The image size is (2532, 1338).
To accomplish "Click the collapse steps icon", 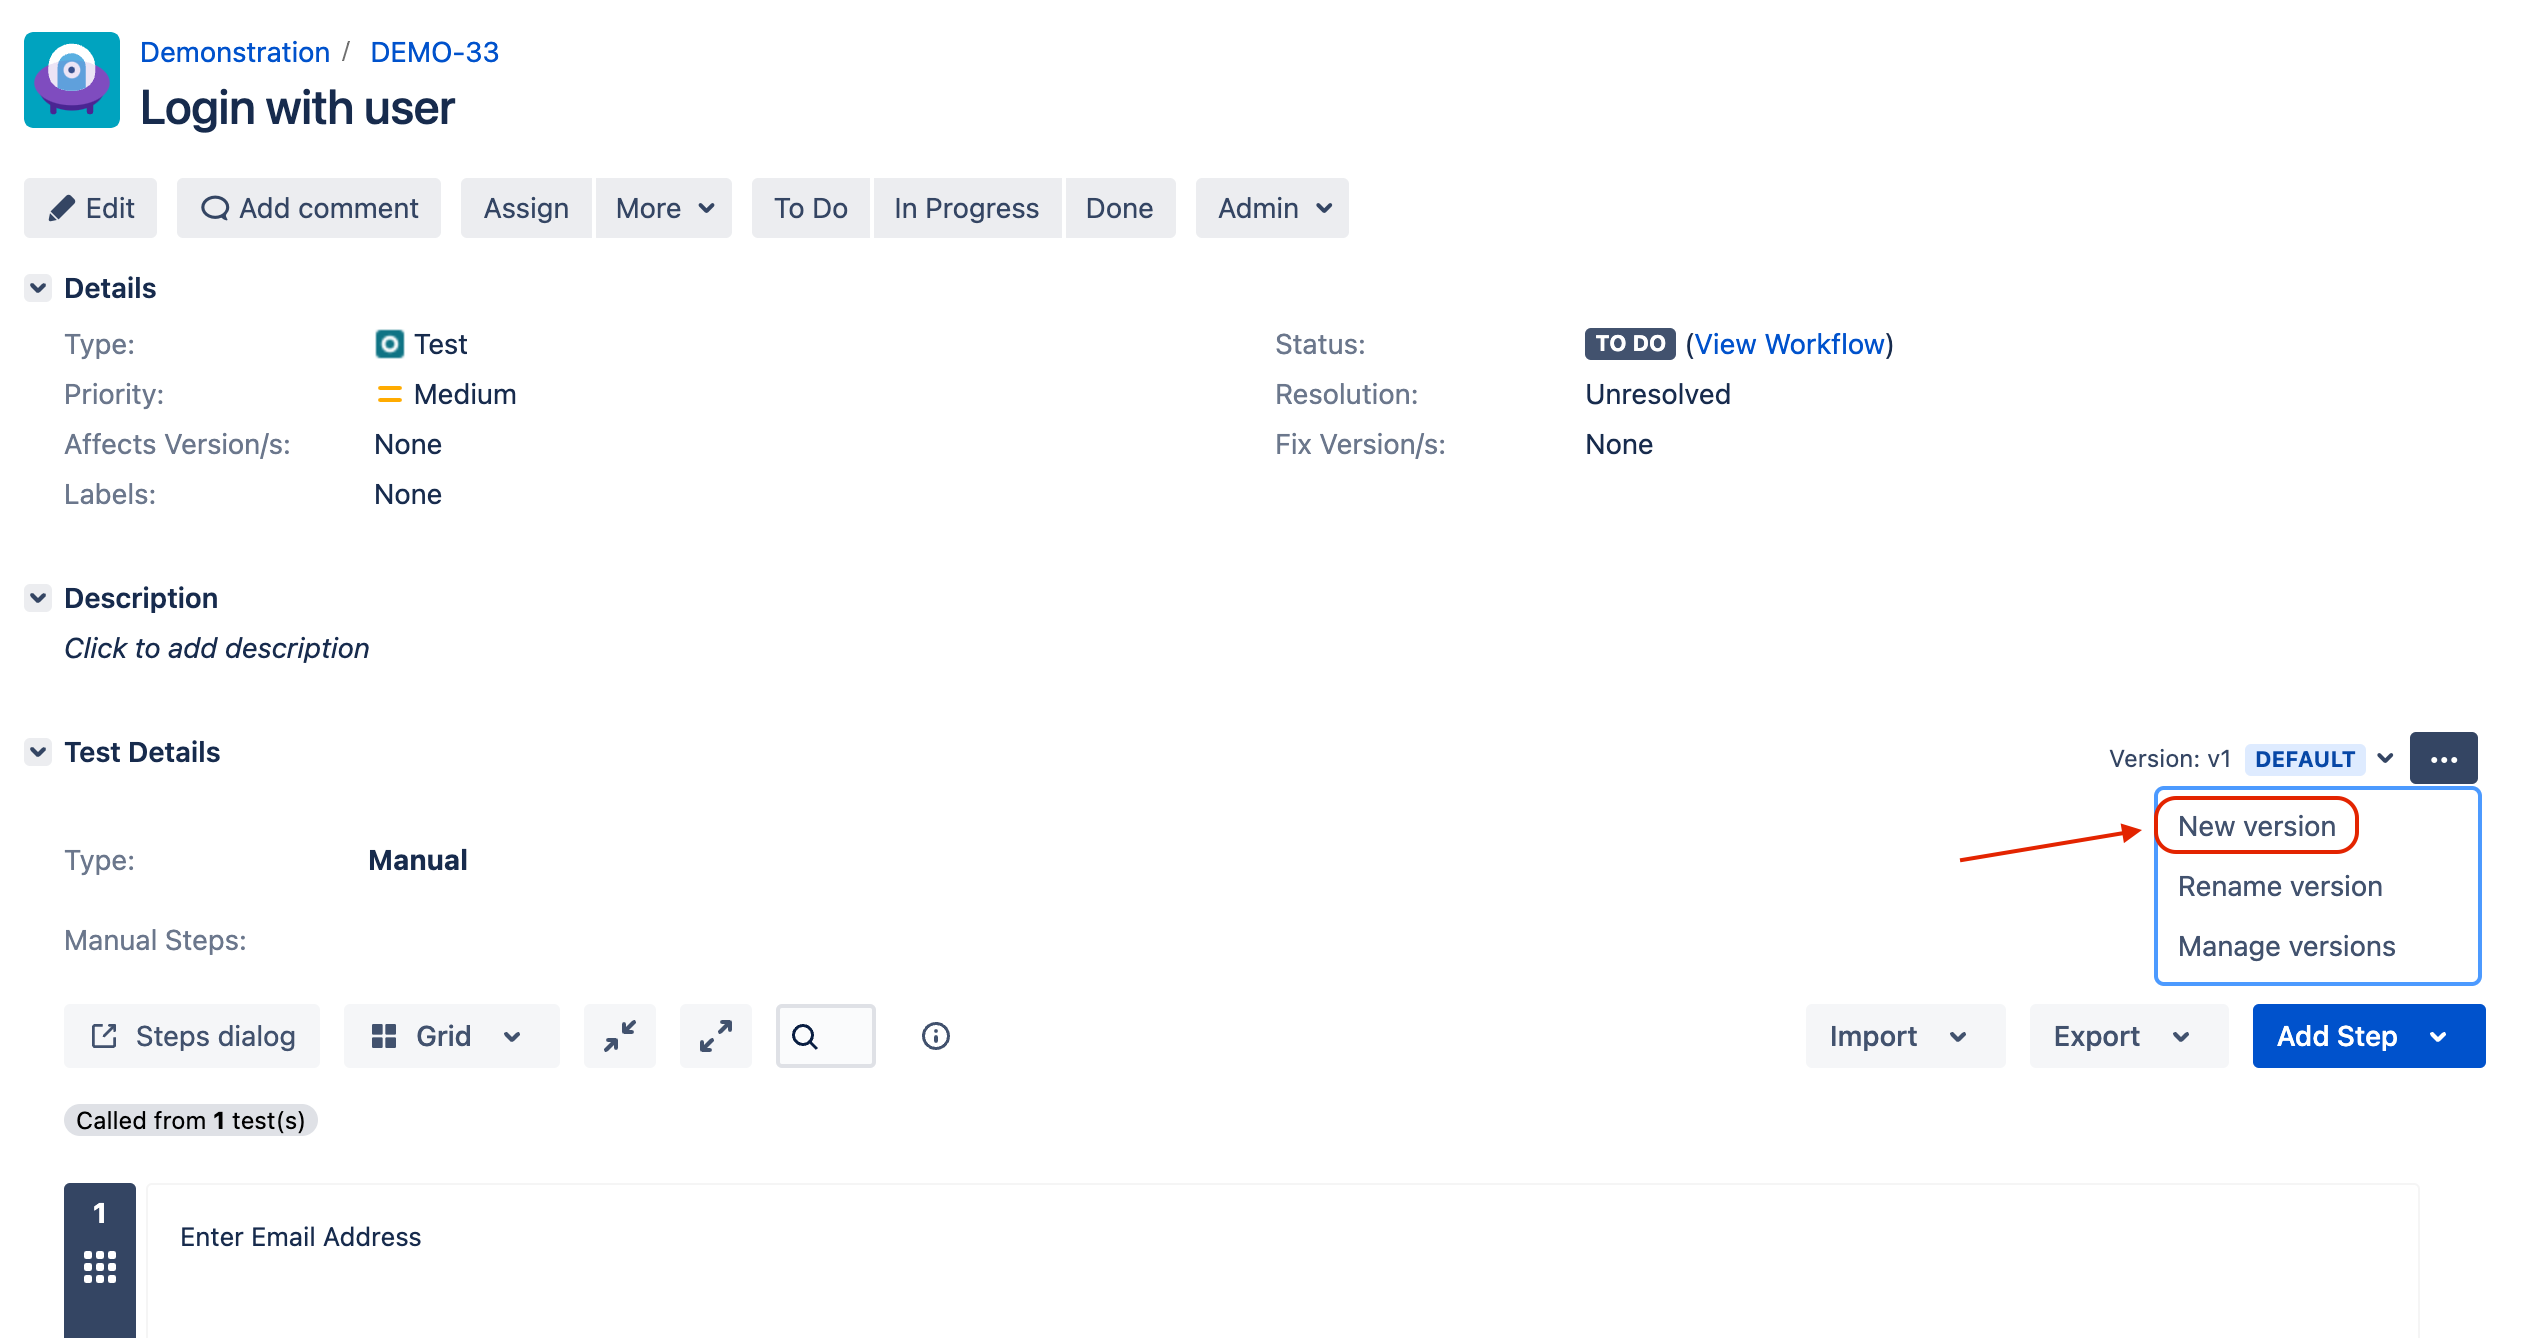I will [619, 1036].
